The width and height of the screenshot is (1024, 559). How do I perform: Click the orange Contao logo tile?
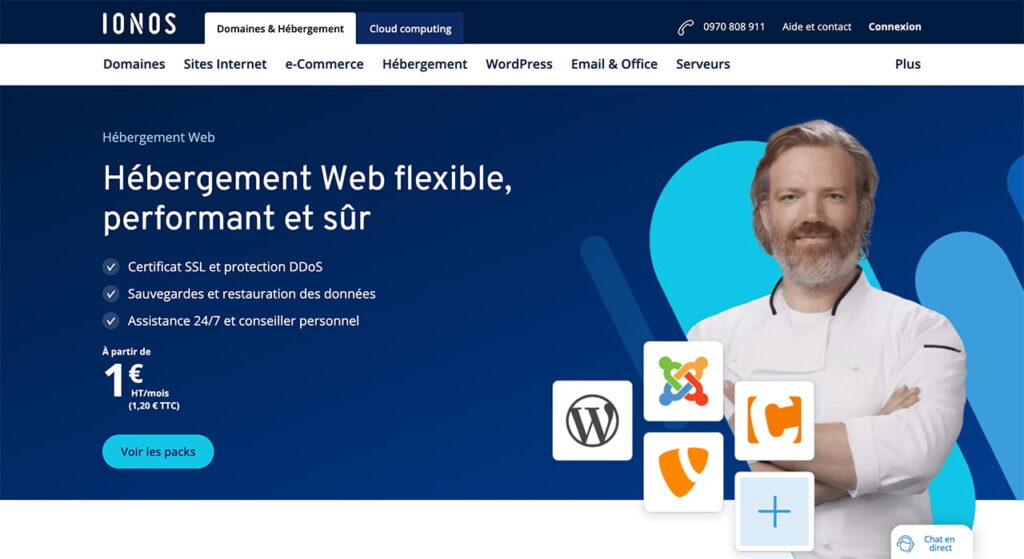pos(775,421)
